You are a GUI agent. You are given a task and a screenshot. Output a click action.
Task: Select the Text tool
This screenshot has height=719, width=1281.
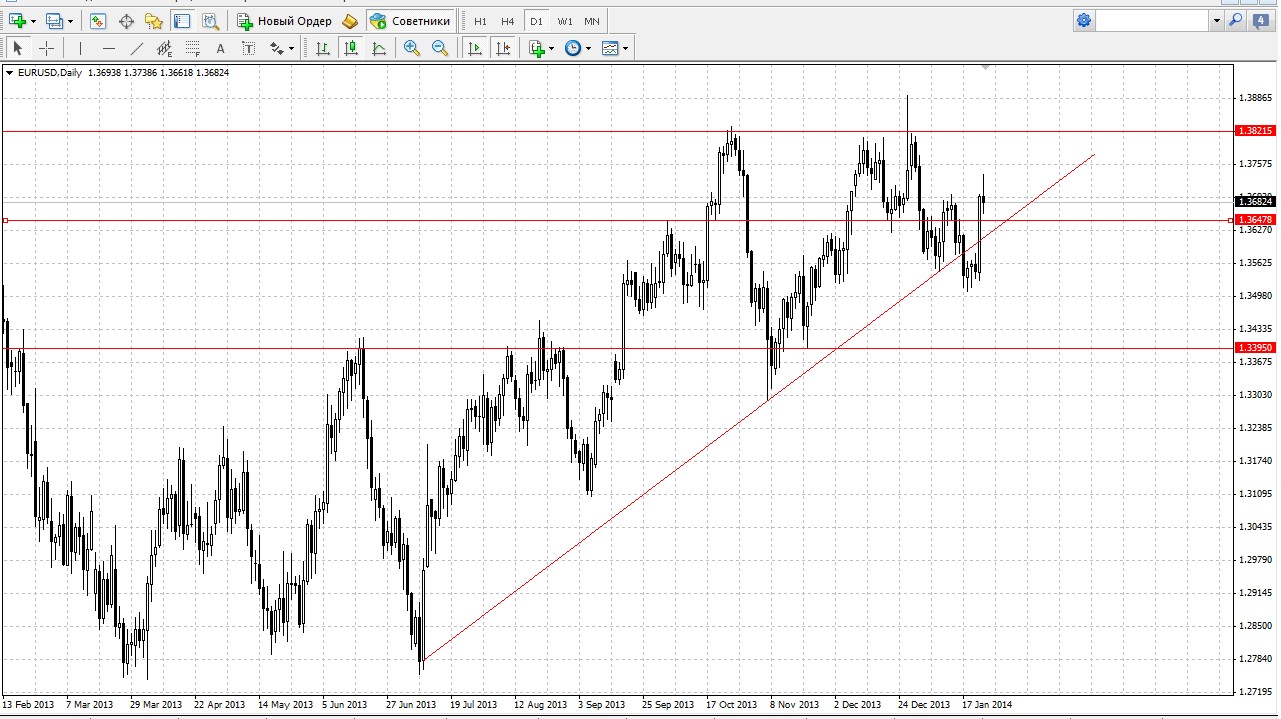pyautogui.click(x=220, y=48)
